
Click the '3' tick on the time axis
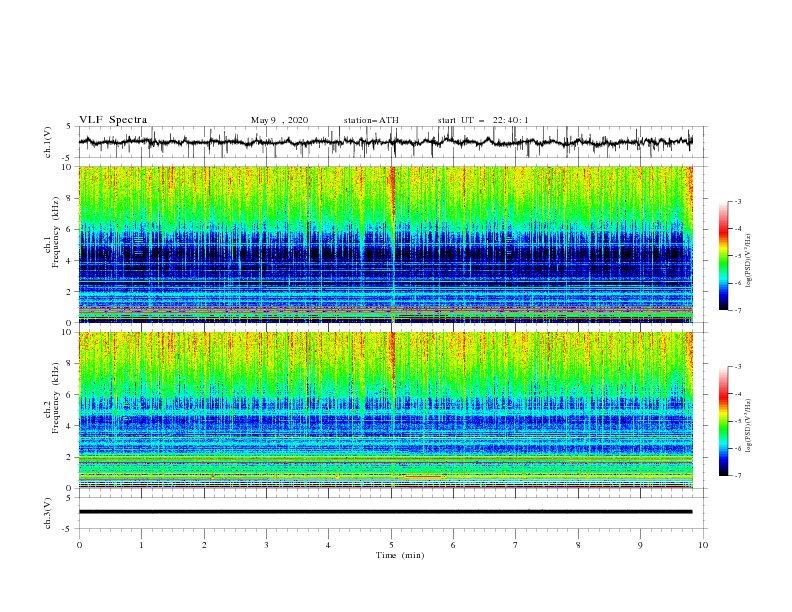[x=266, y=545]
